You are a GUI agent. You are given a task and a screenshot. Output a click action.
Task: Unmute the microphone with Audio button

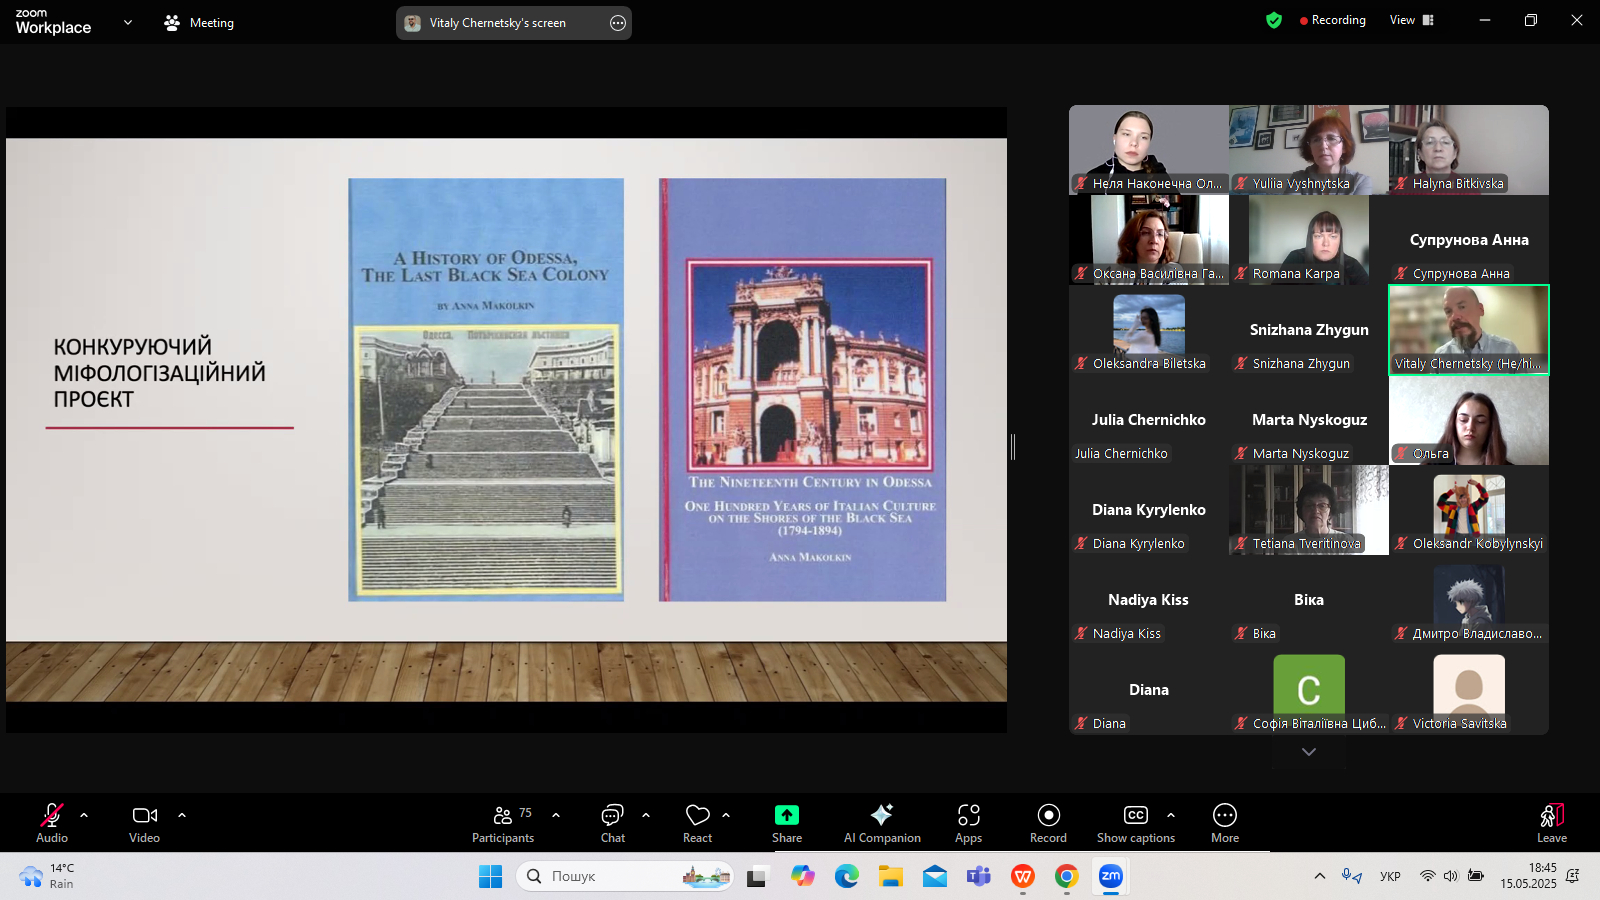pyautogui.click(x=52, y=823)
